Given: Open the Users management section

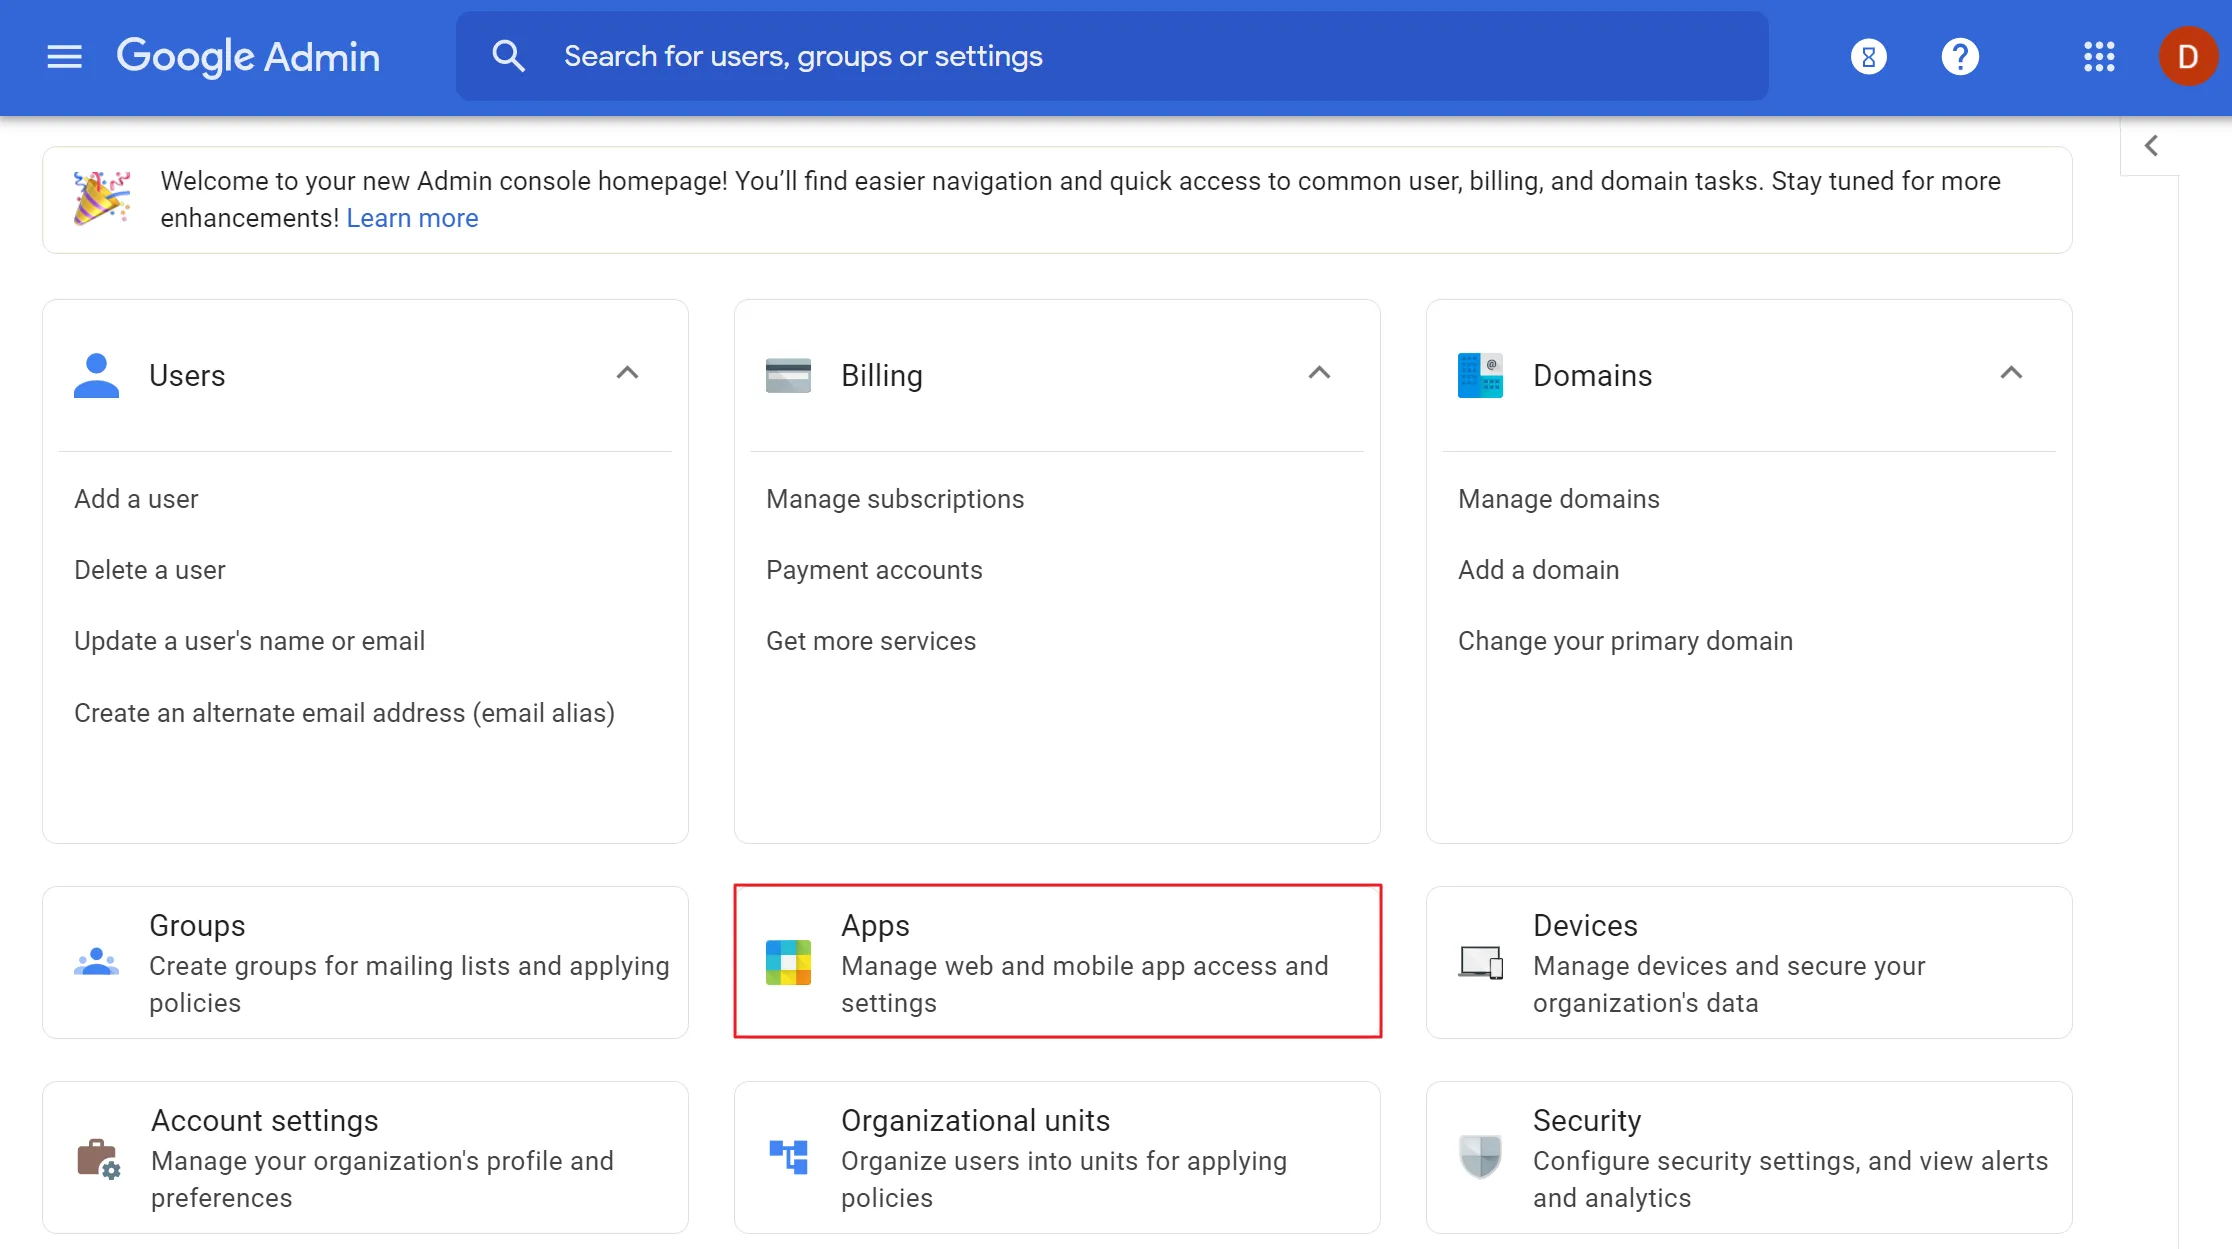Looking at the screenshot, I should tap(184, 374).
